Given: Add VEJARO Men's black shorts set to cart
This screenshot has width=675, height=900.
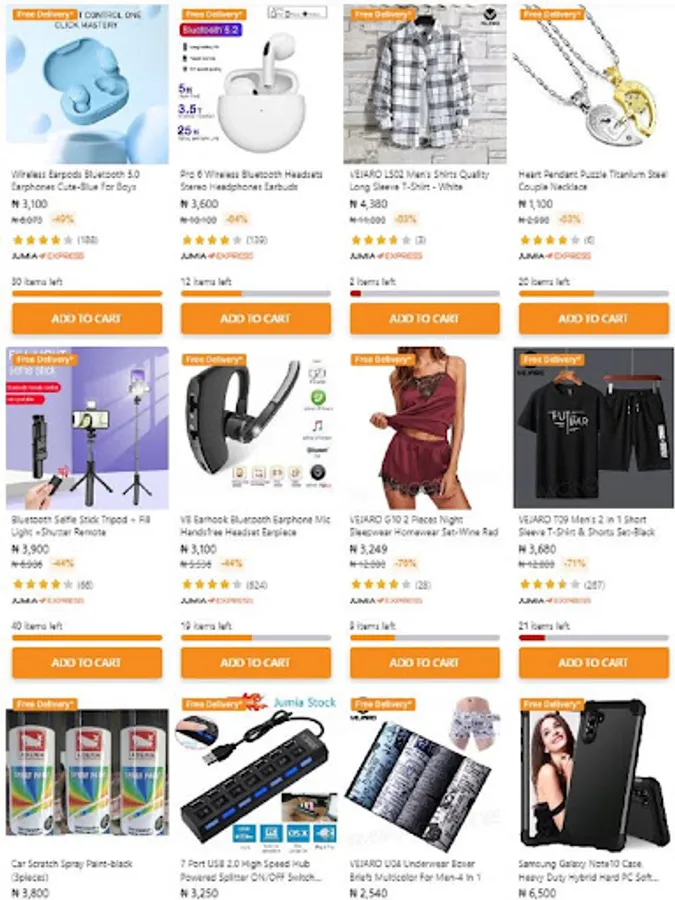Looking at the screenshot, I should click(x=593, y=662).
